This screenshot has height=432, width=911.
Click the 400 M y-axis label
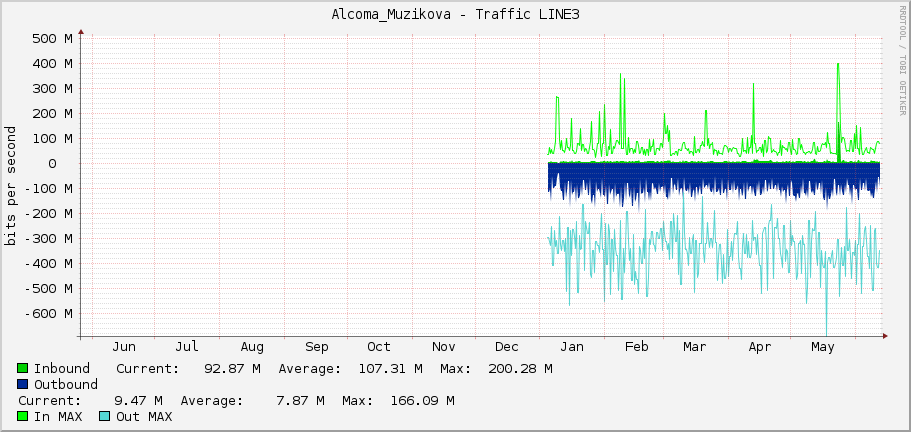[52, 64]
